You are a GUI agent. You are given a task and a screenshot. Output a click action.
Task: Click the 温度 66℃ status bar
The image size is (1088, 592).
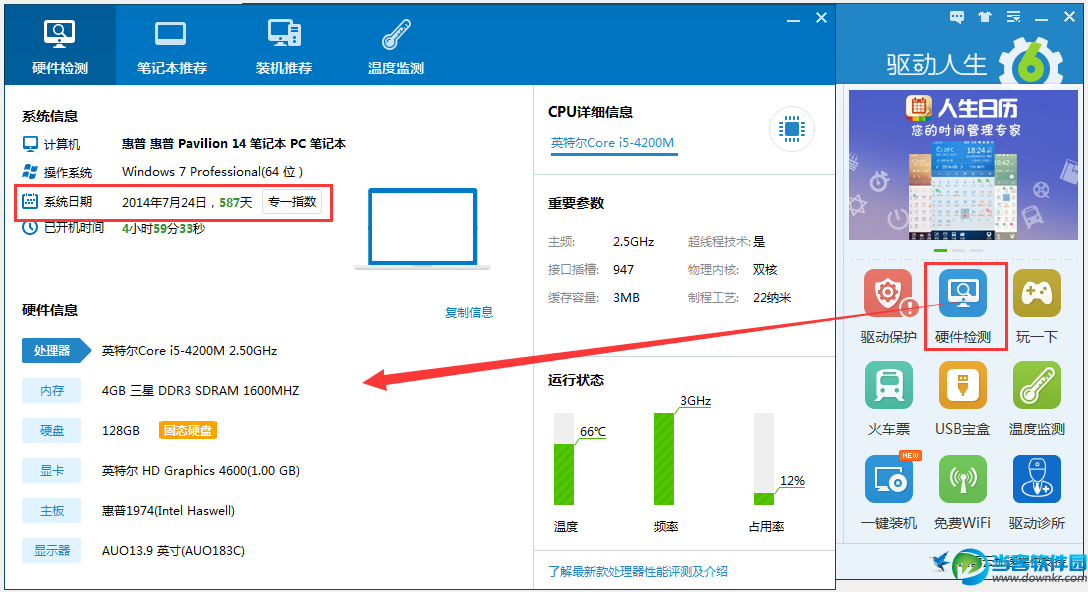tap(564, 459)
